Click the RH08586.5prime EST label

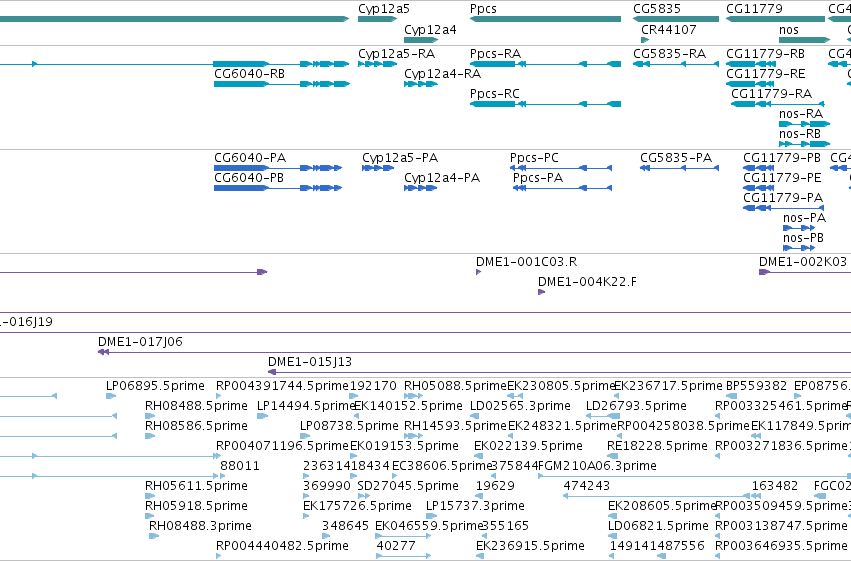point(196,426)
